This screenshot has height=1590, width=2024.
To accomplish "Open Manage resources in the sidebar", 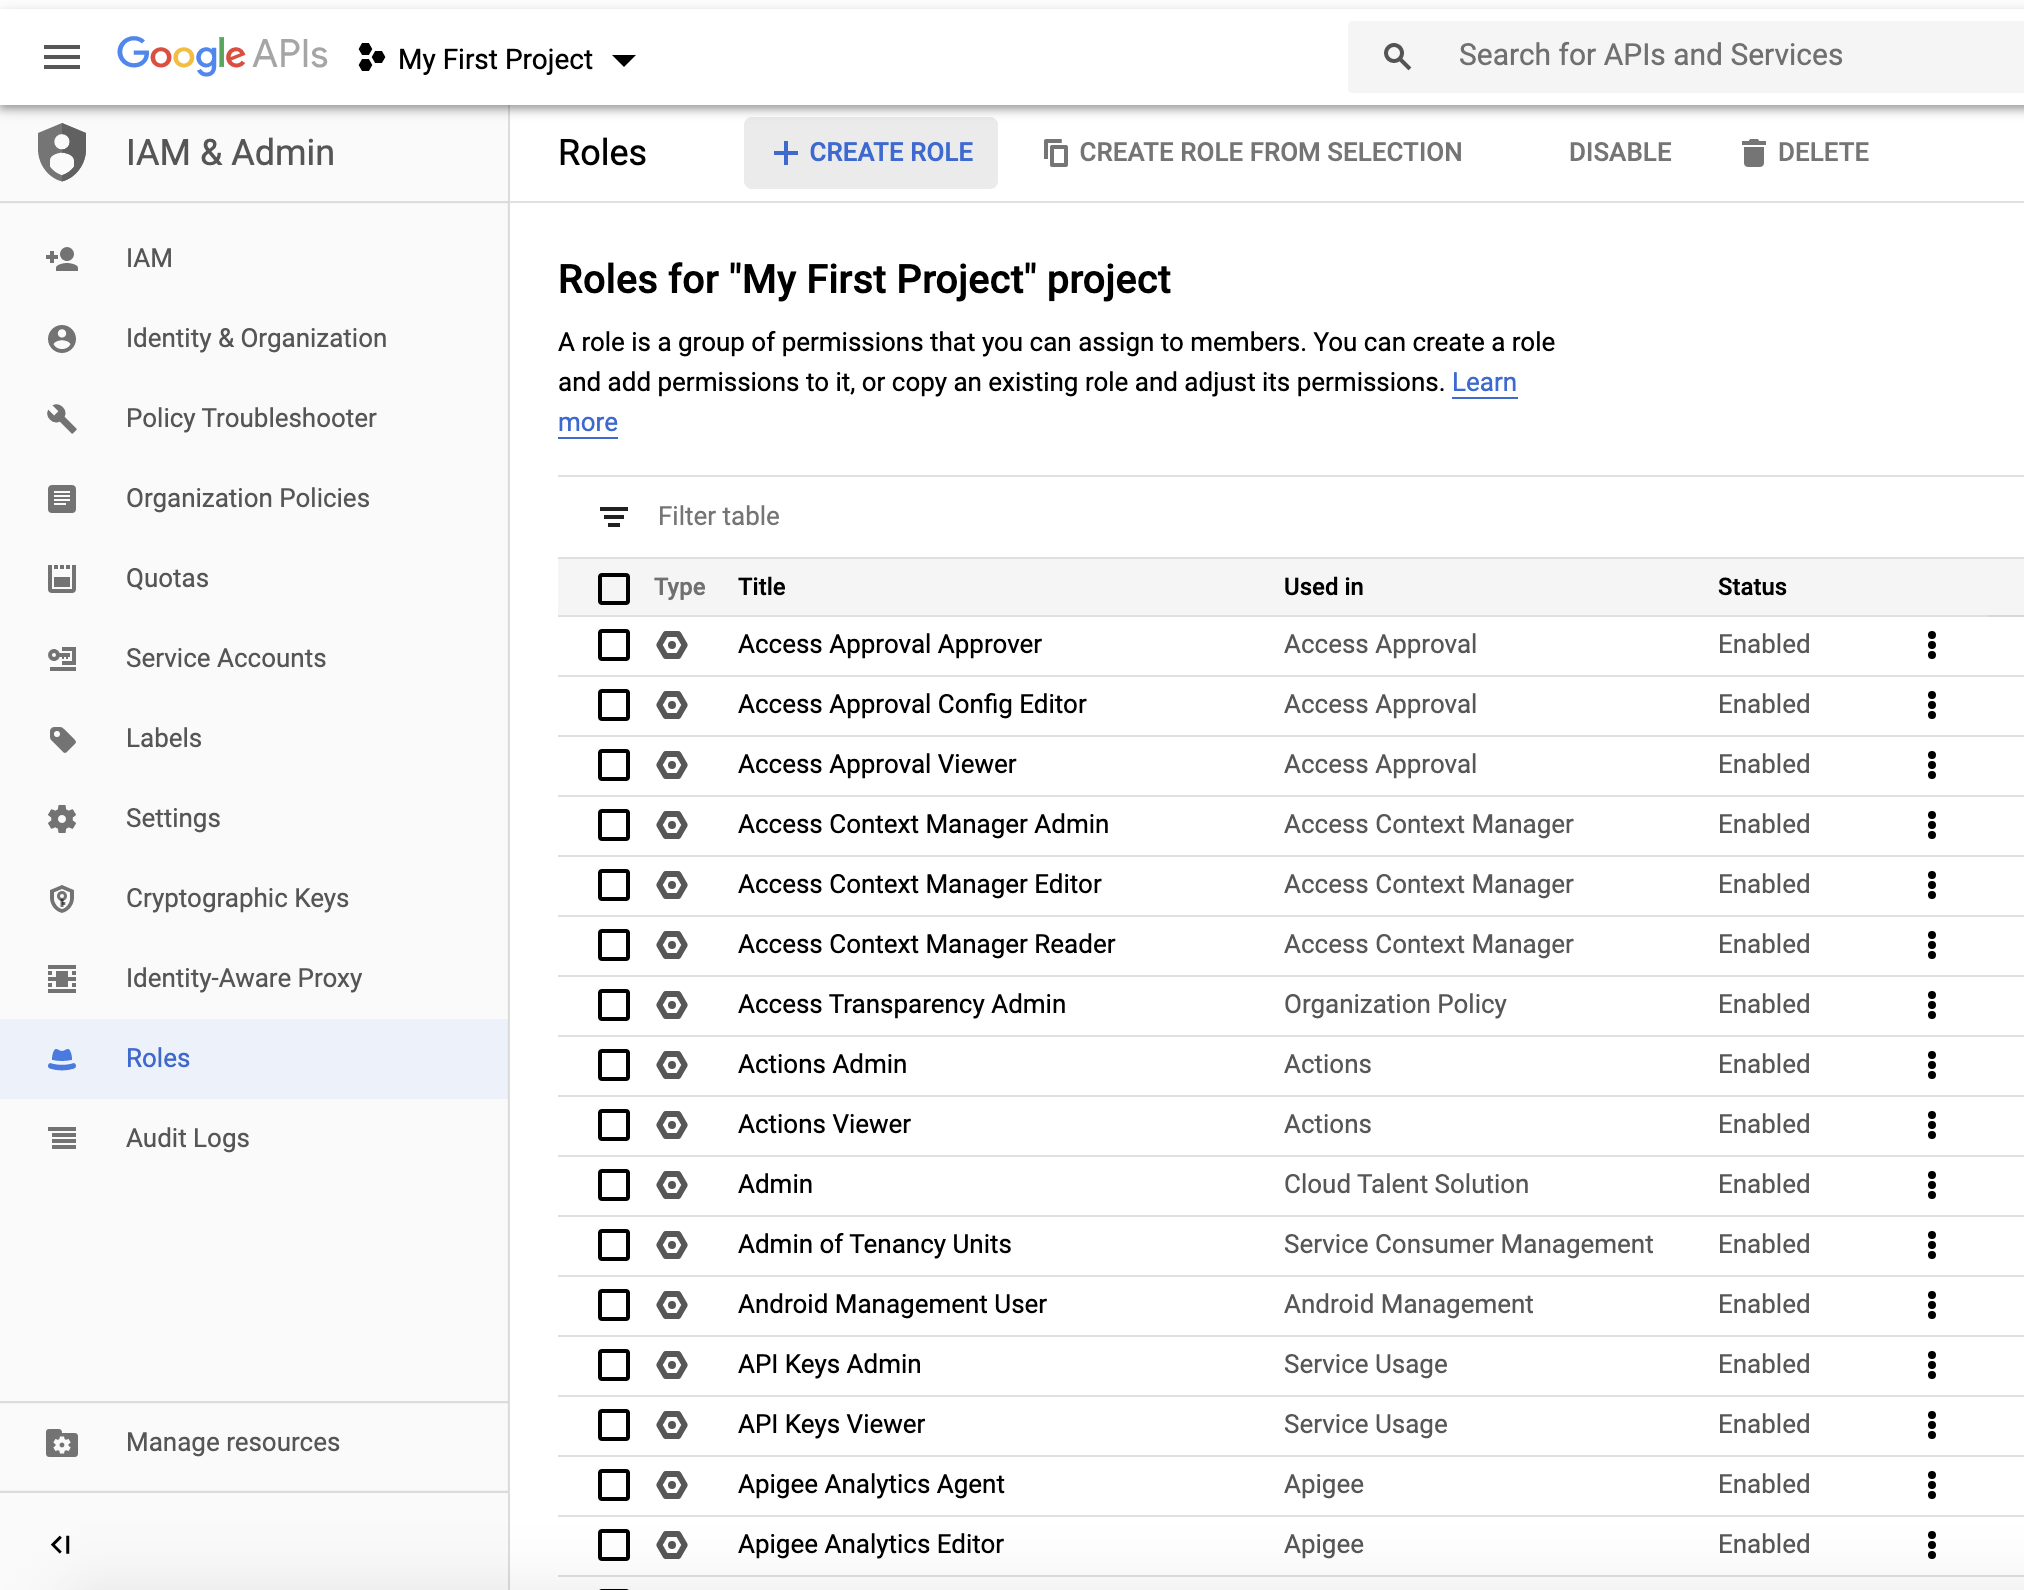I will (x=254, y=1443).
